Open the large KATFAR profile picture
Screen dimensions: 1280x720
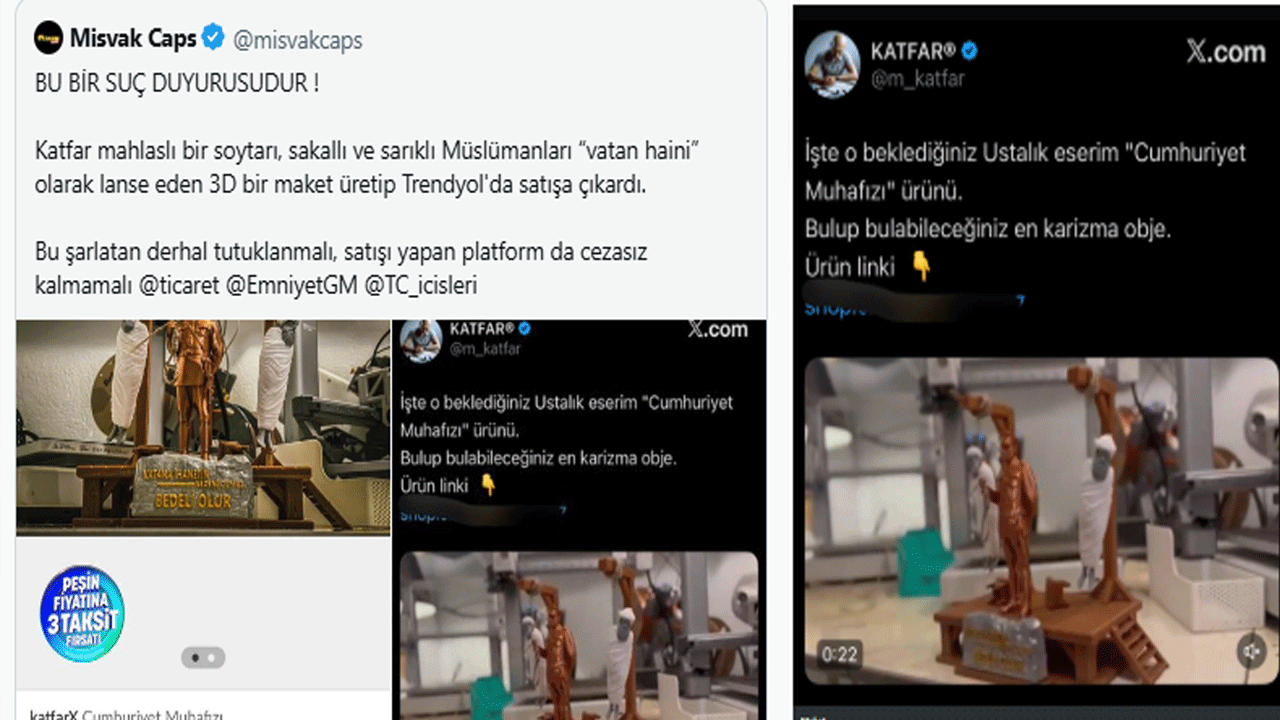click(x=834, y=62)
